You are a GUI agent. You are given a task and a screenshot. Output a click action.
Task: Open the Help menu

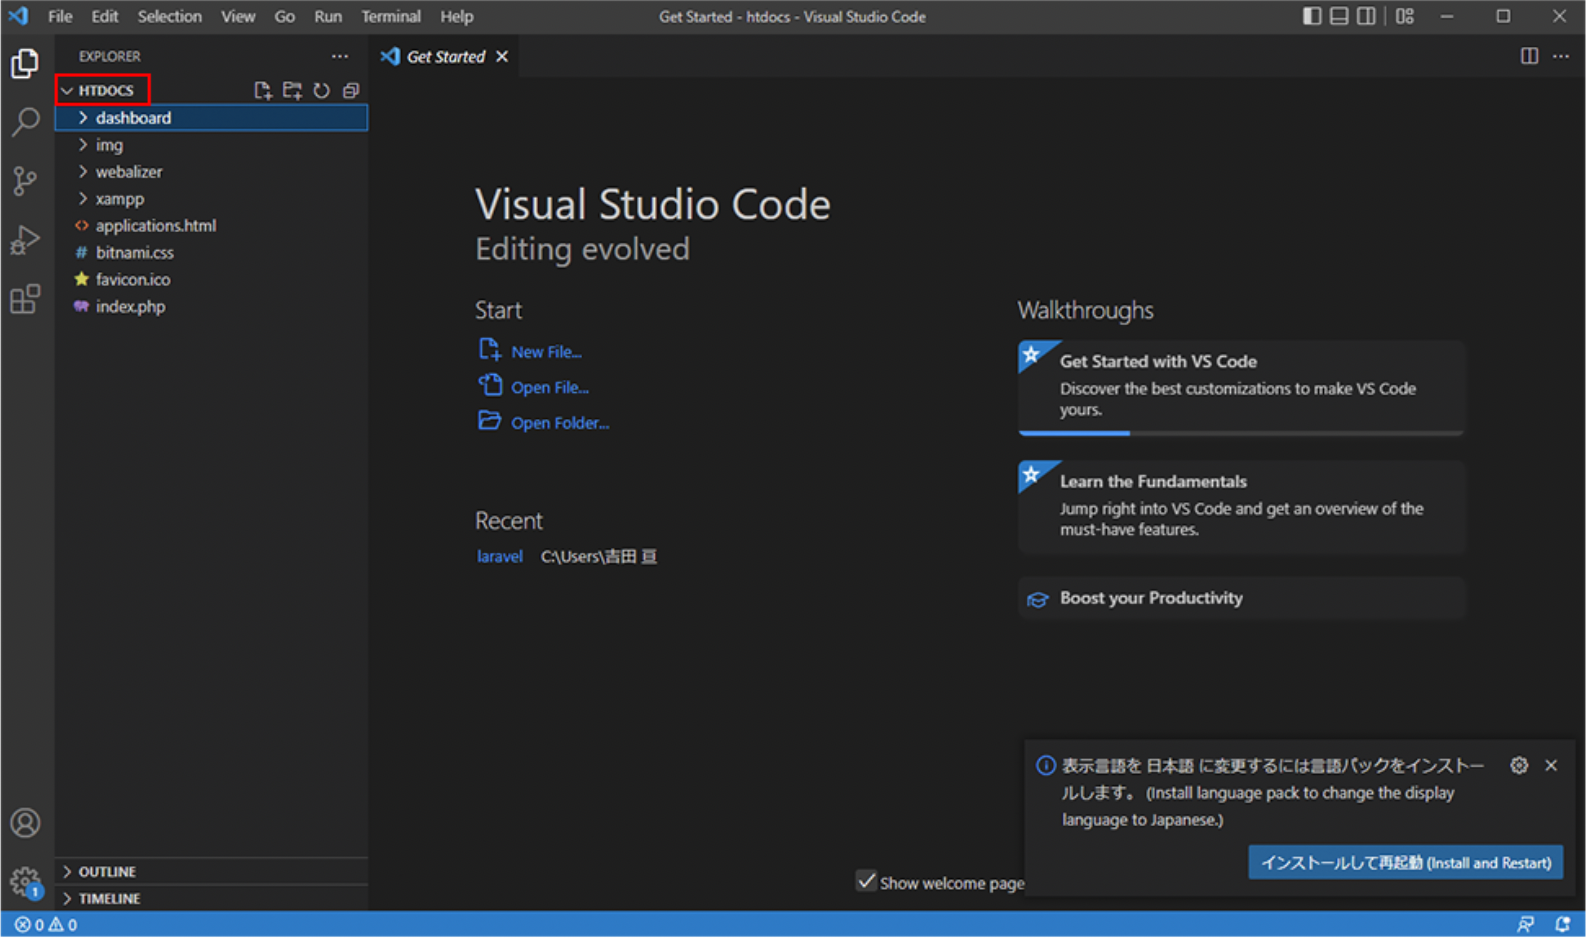click(x=456, y=16)
